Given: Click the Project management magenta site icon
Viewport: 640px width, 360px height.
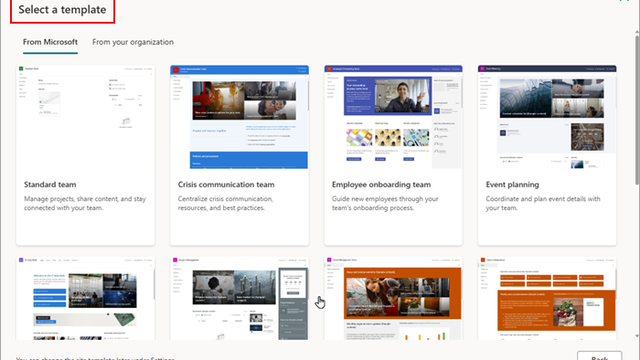Looking at the screenshot, I should coord(175,260).
